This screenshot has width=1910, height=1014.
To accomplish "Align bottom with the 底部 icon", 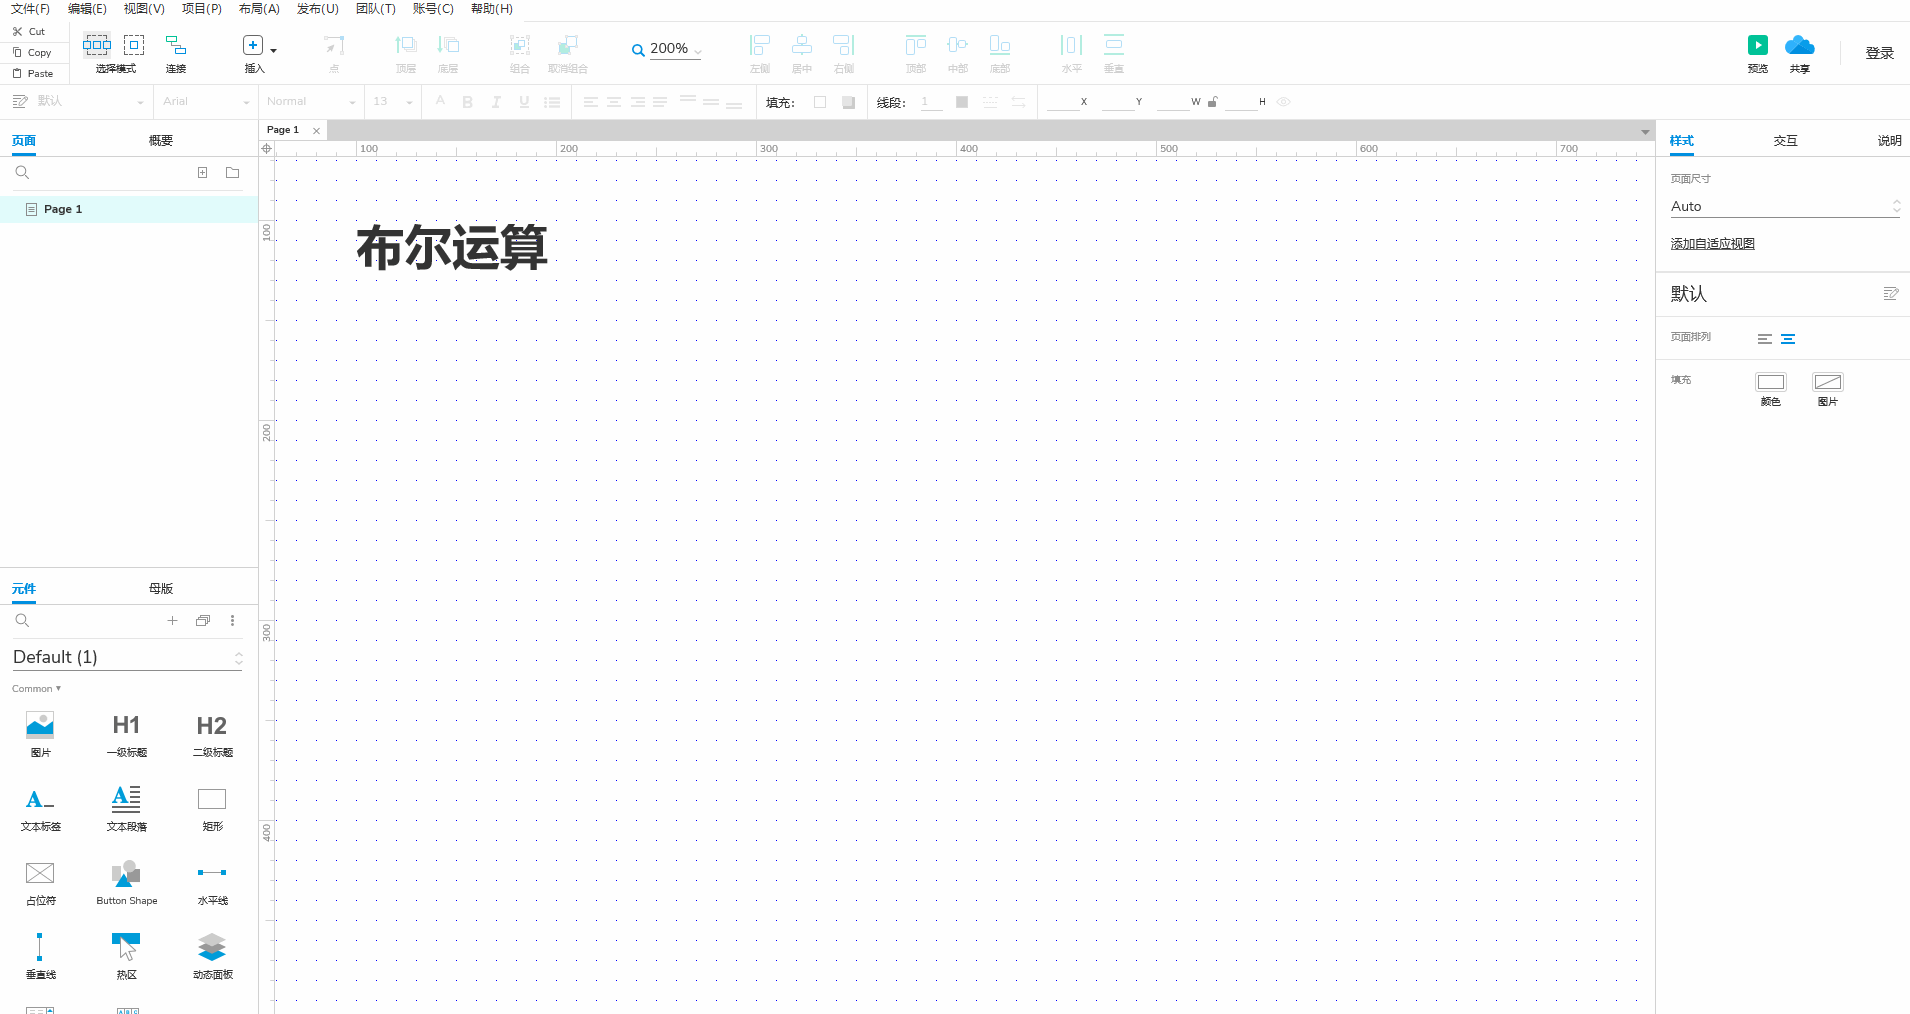I will pyautogui.click(x=1000, y=45).
